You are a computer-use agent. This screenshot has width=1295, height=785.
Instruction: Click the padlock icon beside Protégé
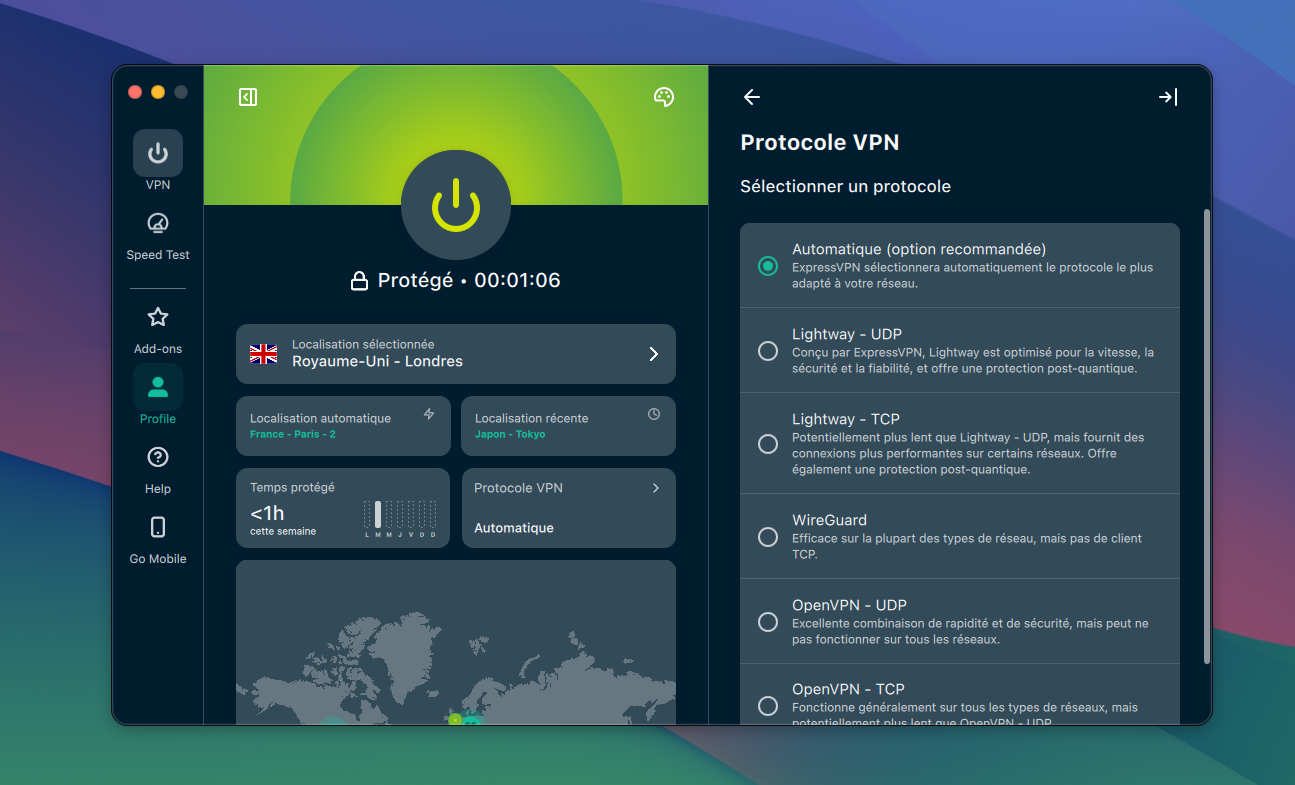[359, 282]
